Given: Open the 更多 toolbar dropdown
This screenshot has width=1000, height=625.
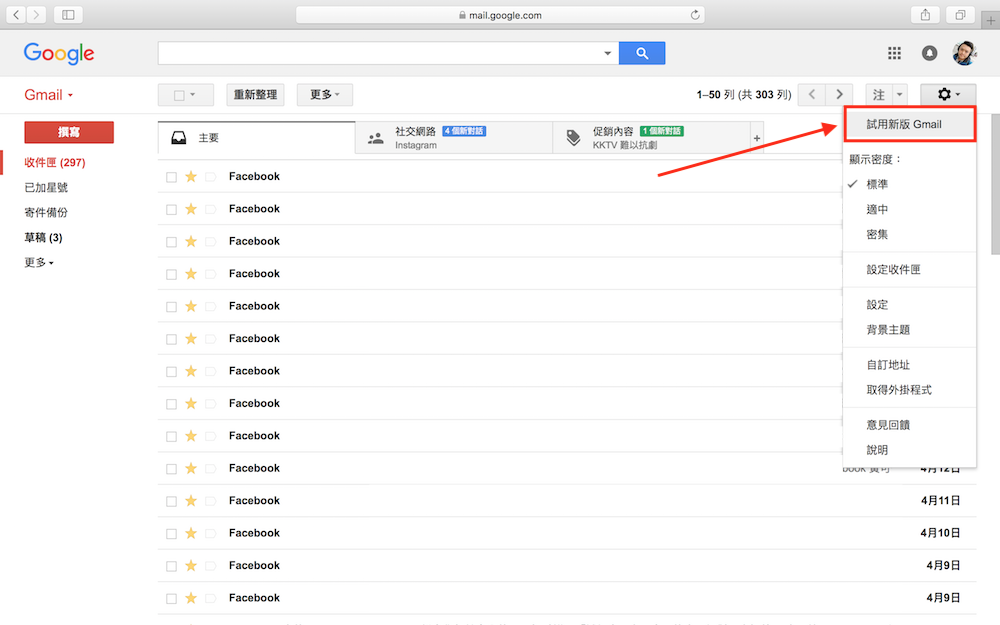Looking at the screenshot, I should [x=325, y=94].
